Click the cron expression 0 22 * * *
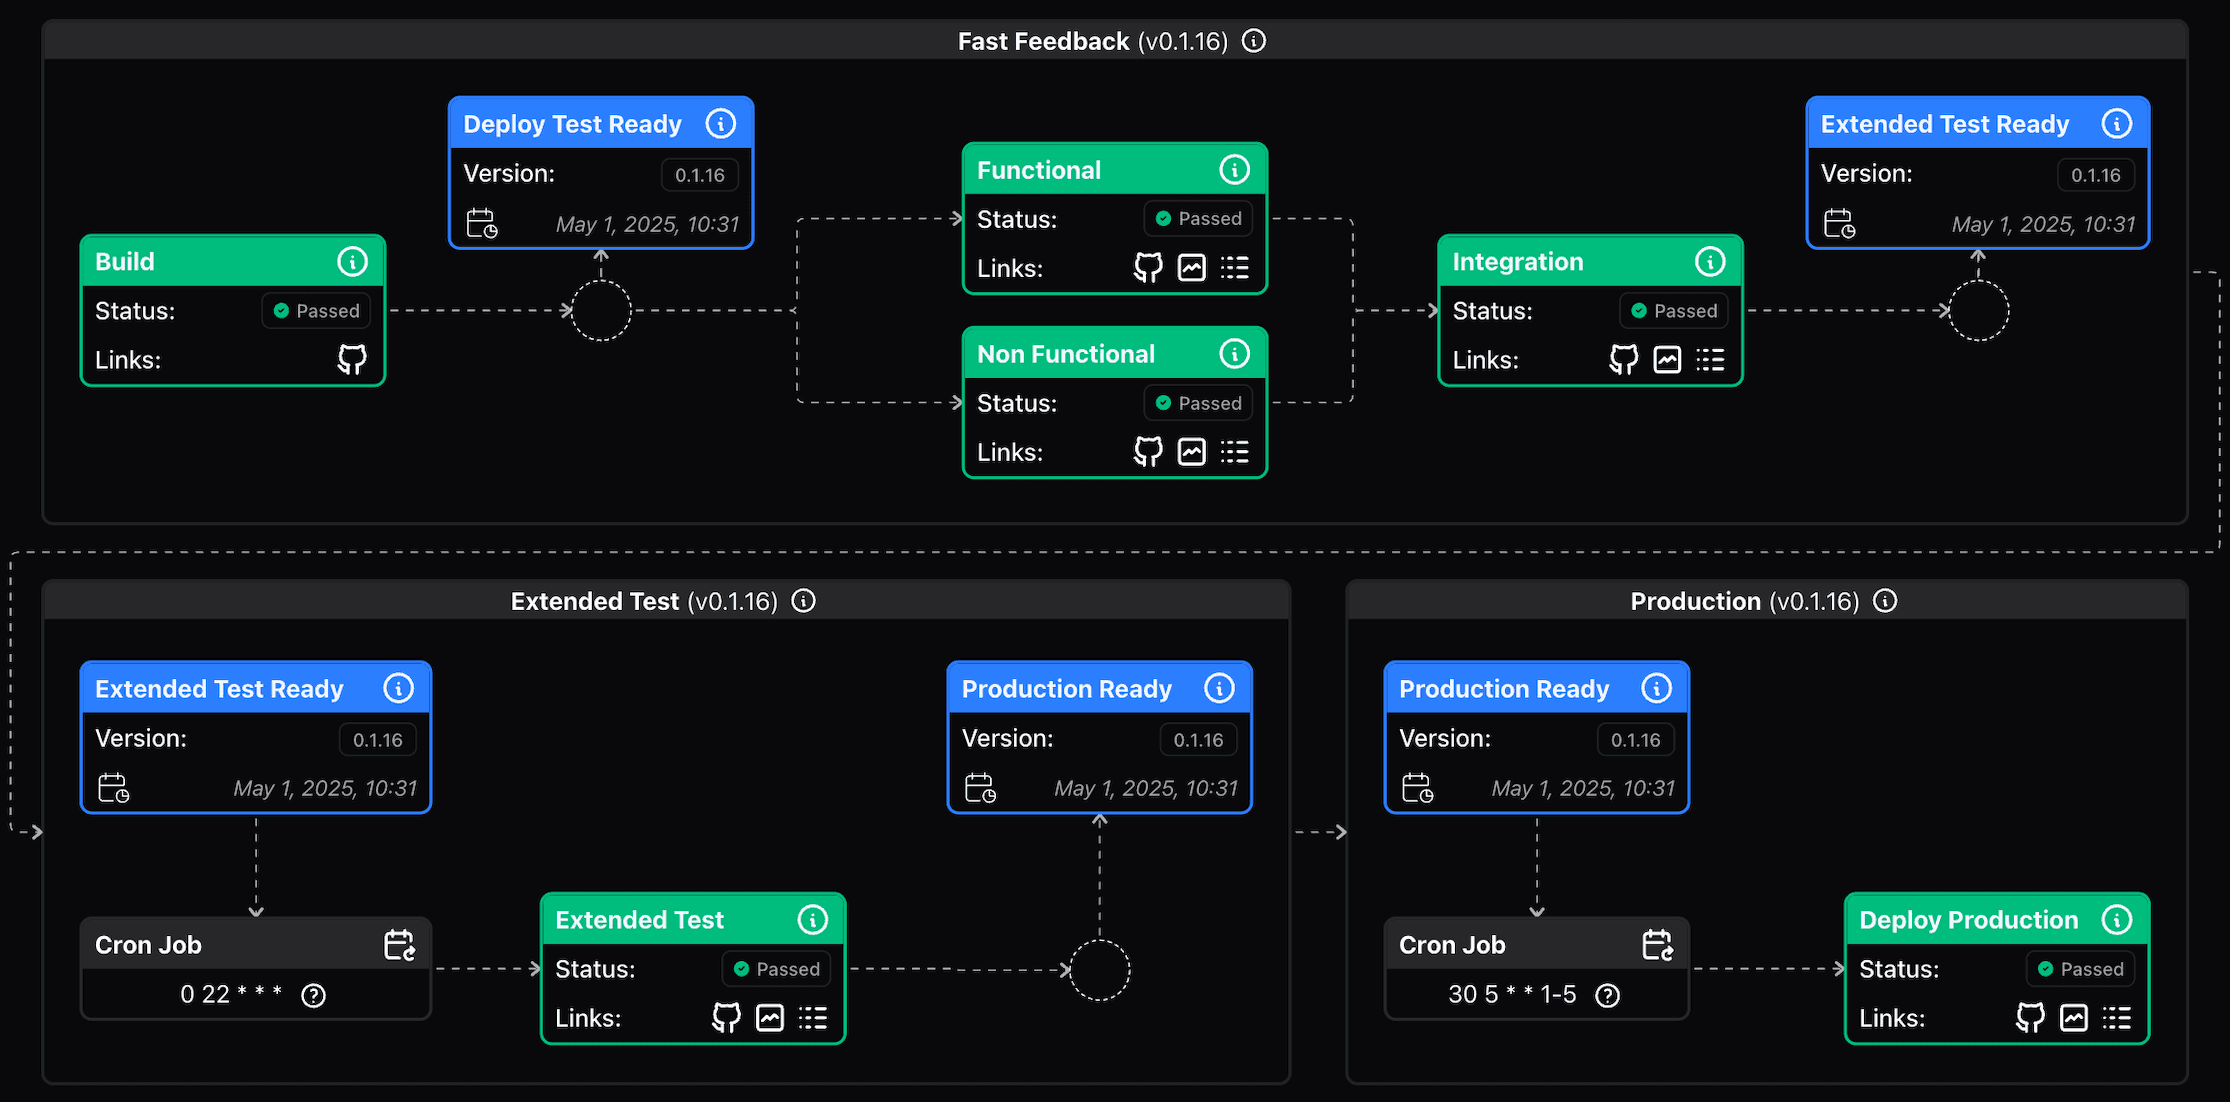Image resolution: width=2230 pixels, height=1102 pixels. pos(231,994)
